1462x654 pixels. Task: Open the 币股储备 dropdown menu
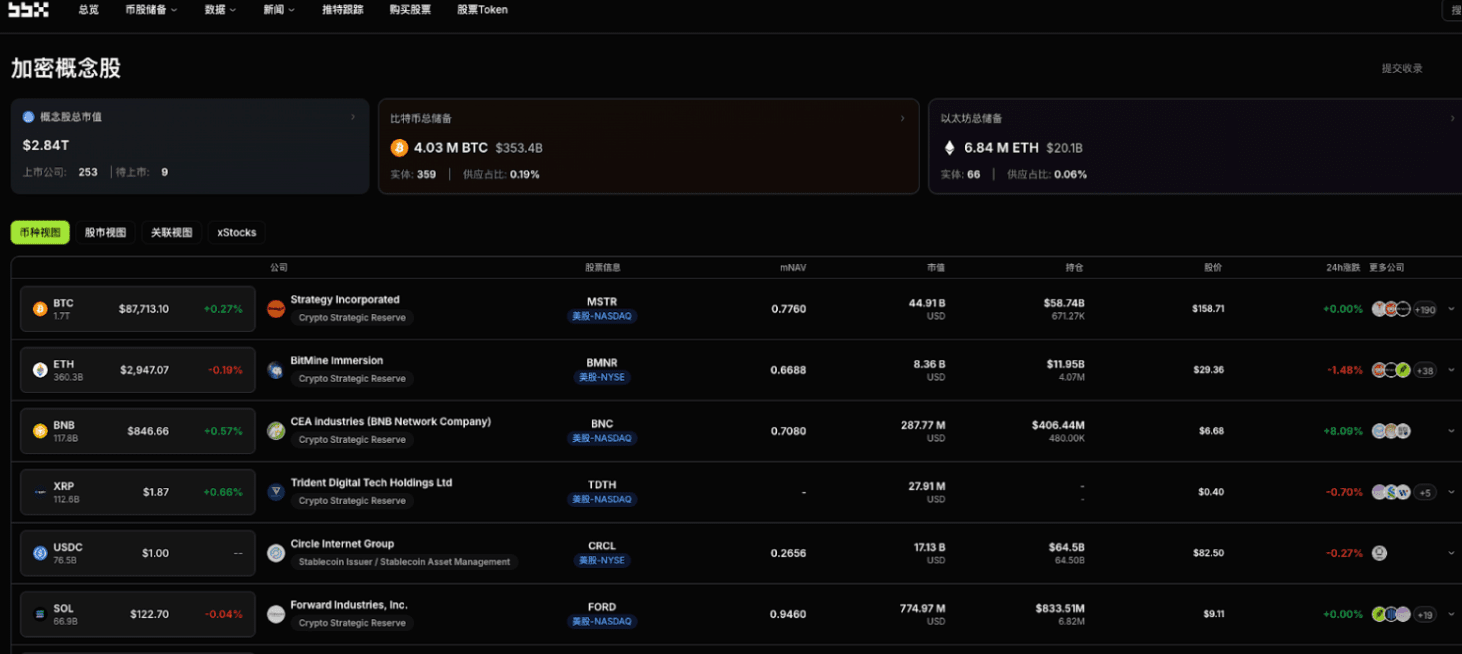(x=151, y=9)
